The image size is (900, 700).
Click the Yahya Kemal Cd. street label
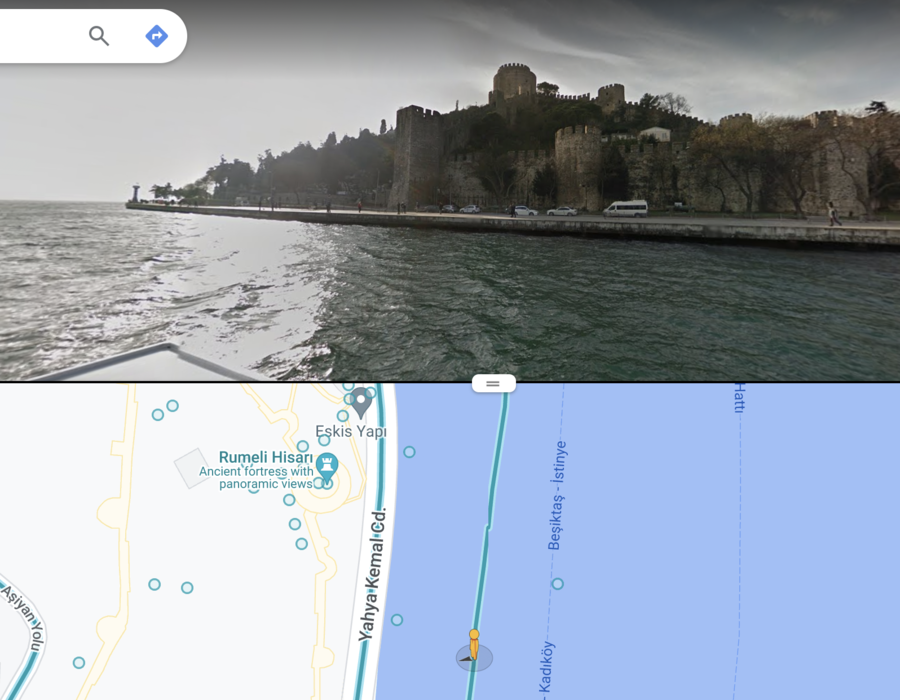[373, 575]
